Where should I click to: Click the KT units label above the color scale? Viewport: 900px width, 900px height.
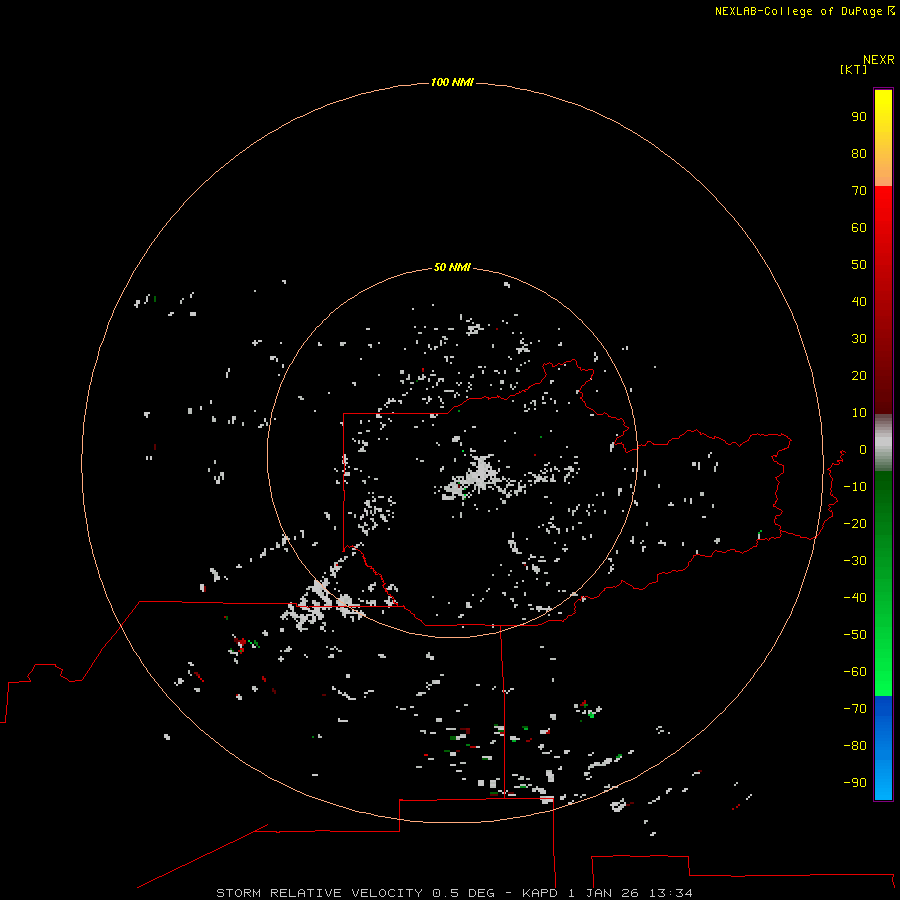click(853, 69)
